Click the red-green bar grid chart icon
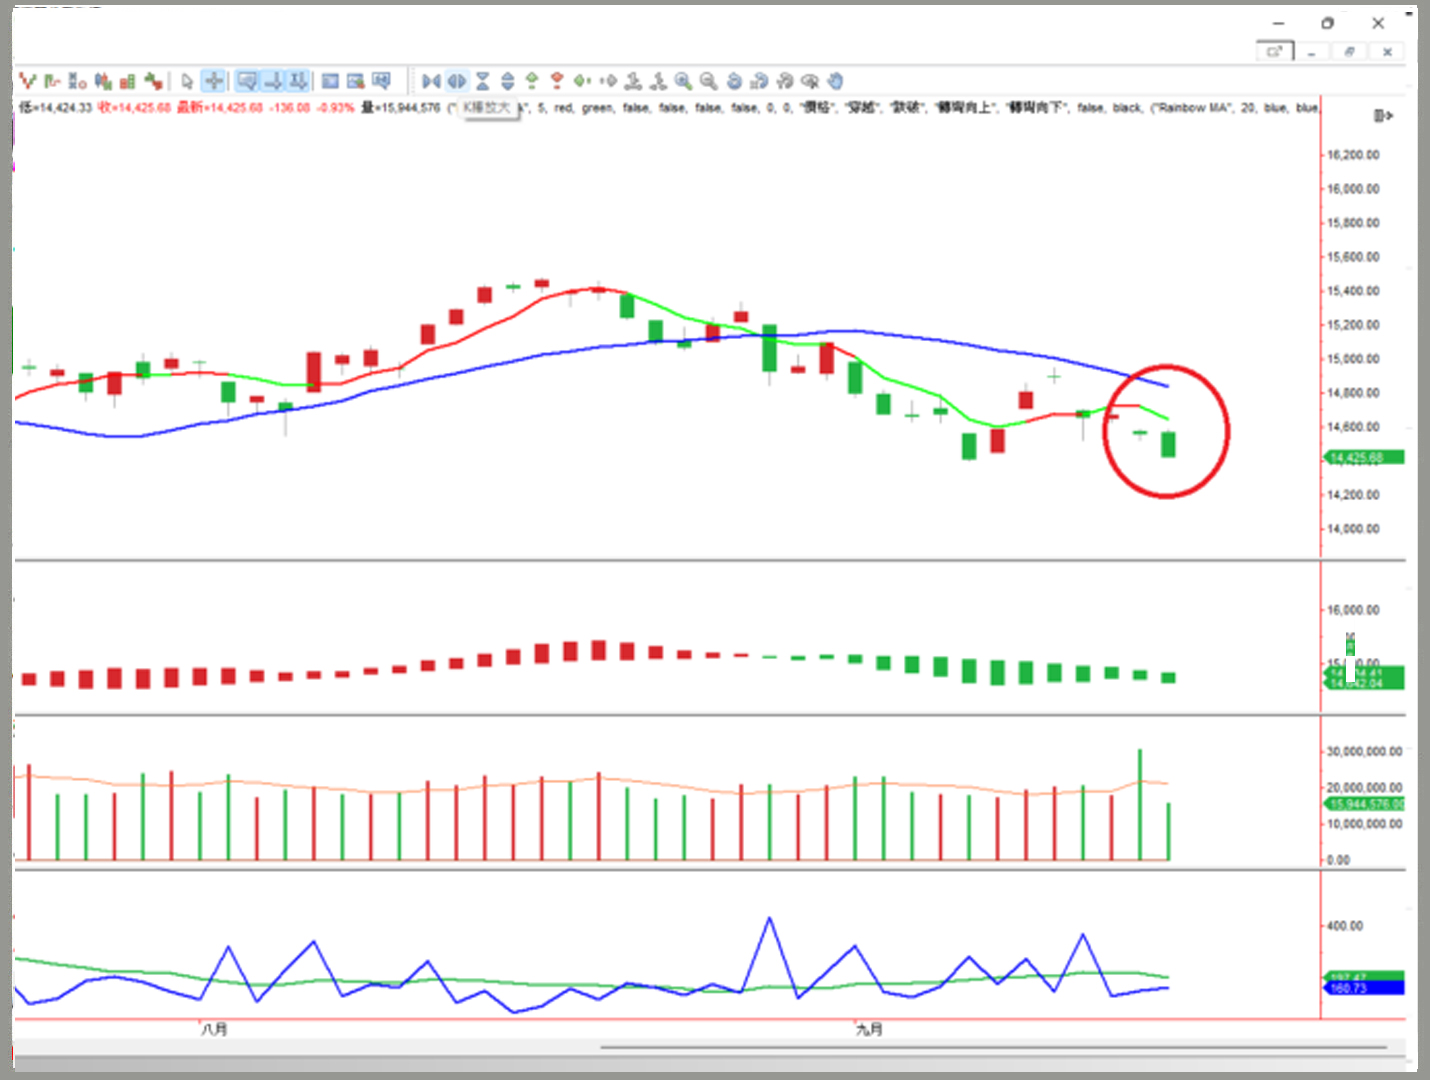This screenshot has height=1080, width=1430. (127, 81)
